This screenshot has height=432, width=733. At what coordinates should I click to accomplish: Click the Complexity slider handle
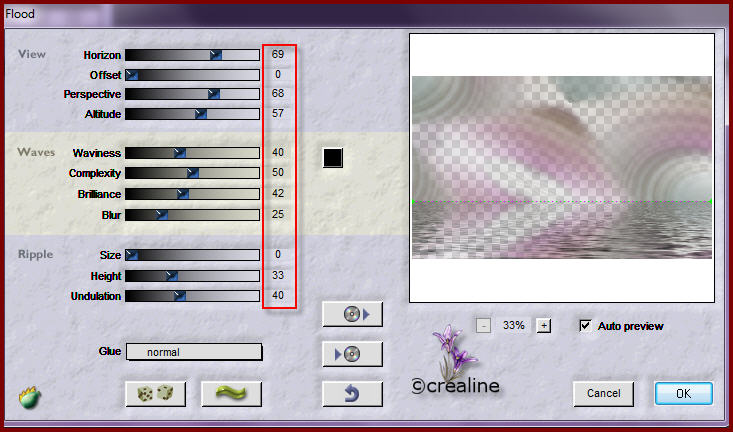193,173
